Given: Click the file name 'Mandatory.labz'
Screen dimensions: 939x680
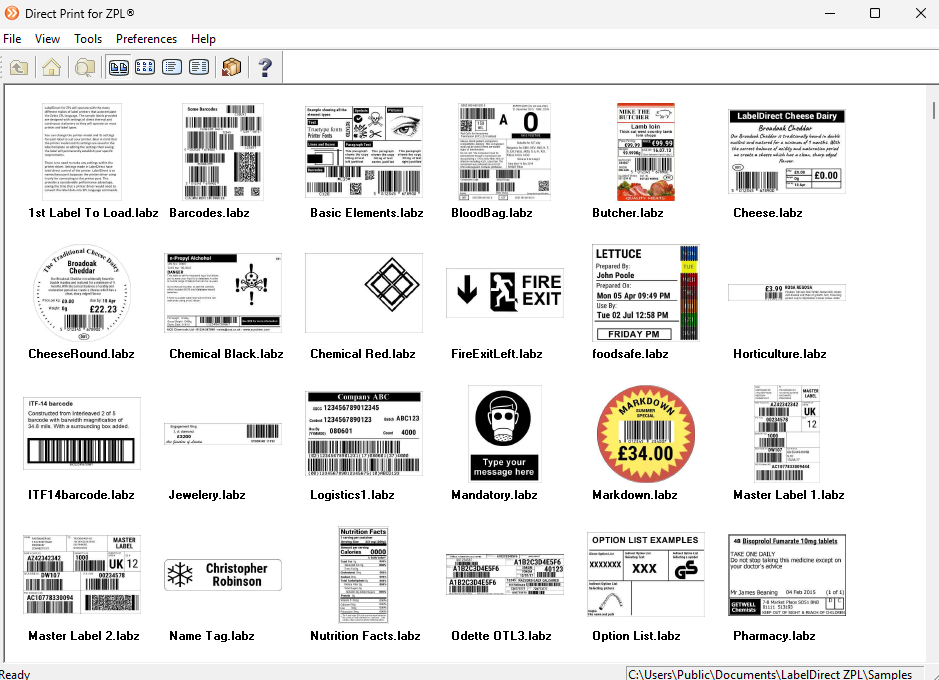Looking at the screenshot, I should pyautogui.click(x=495, y=495).
